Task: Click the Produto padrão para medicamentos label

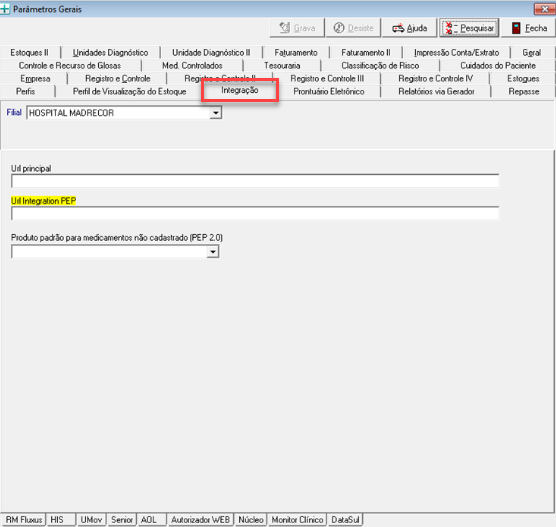Action: click(x=117, y=238)
